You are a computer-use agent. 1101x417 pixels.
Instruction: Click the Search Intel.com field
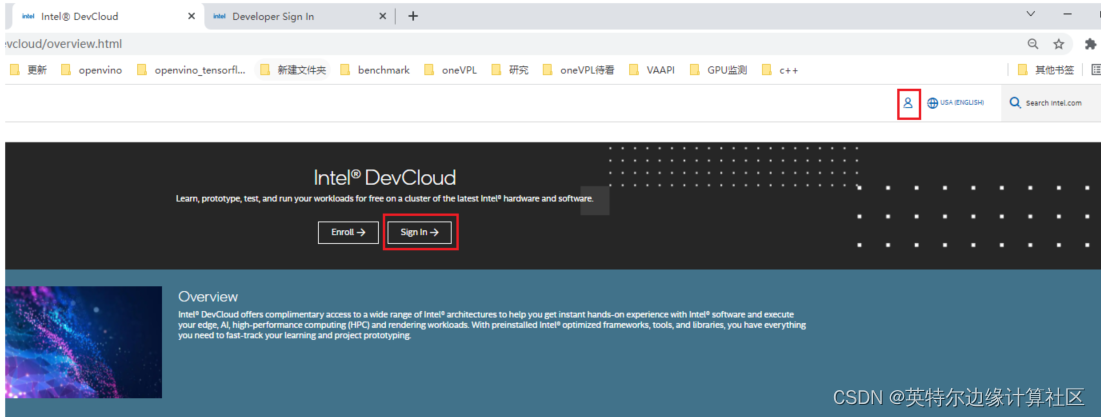coord(1050,102)
